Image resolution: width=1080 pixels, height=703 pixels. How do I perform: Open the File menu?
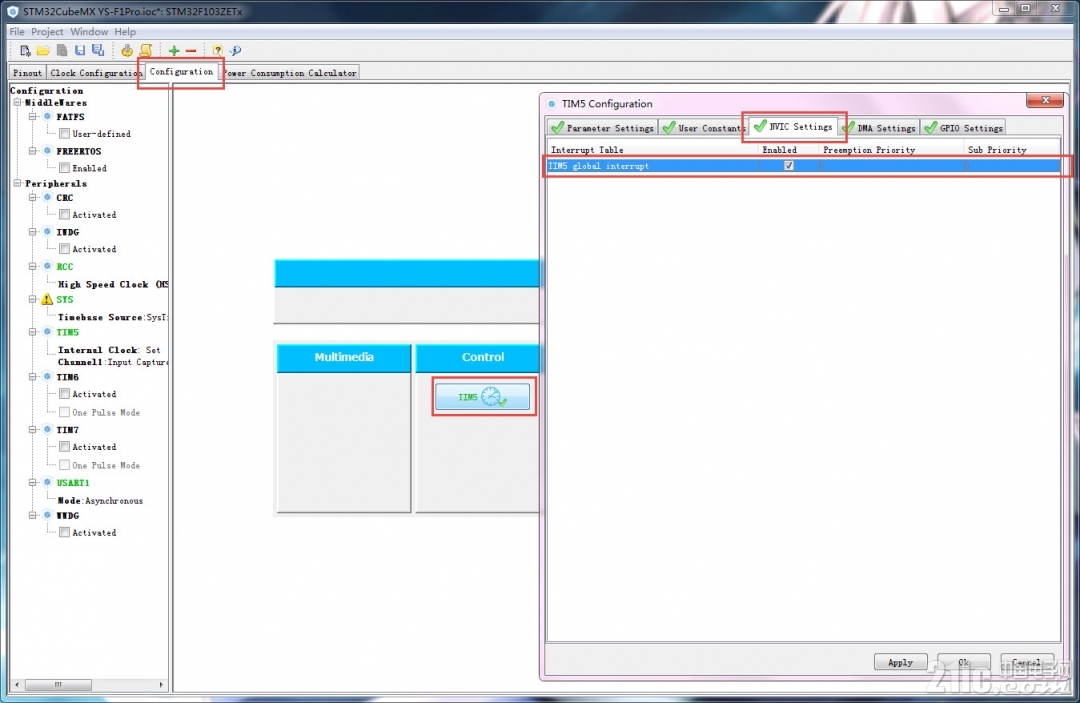tap(17, 32)
